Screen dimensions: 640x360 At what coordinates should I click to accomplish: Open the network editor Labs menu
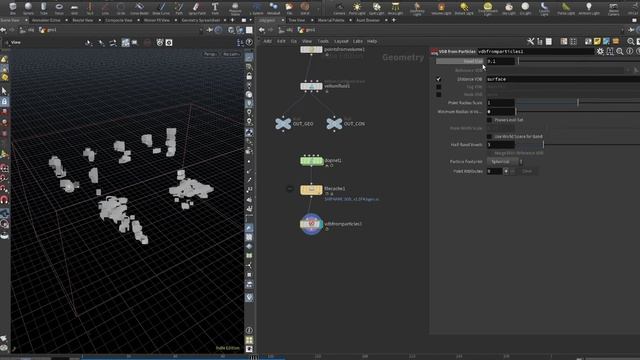[x=358, y=41]
